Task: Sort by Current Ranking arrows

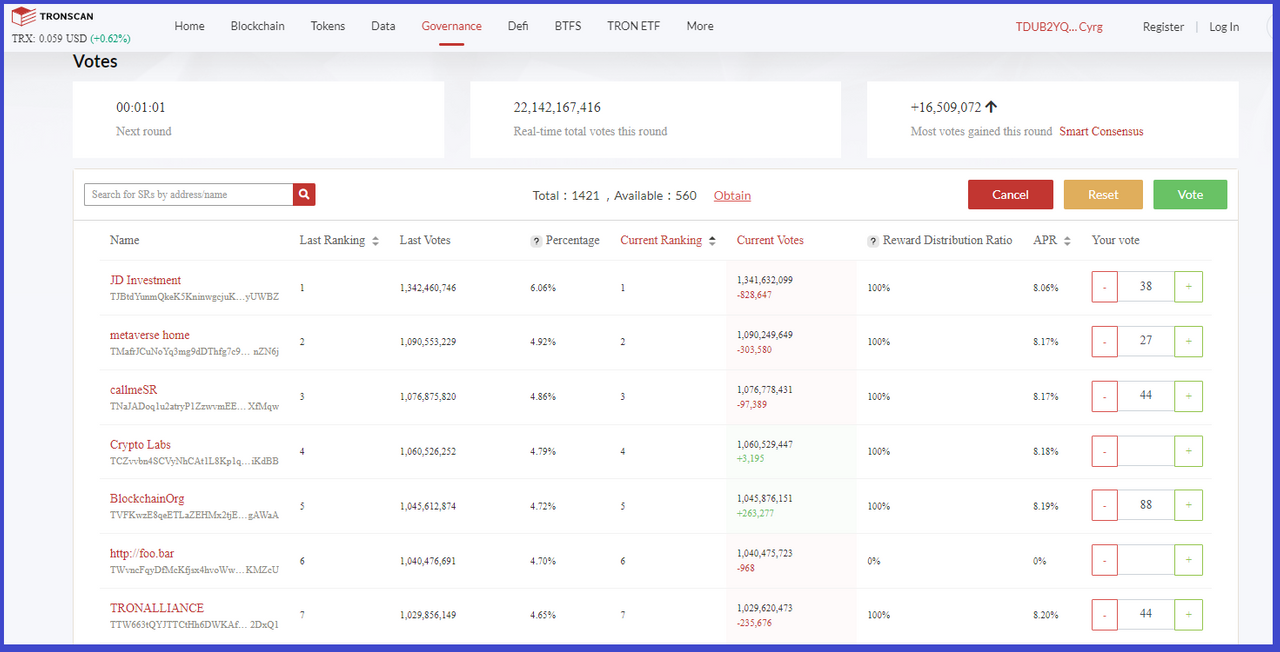Action: pos(712,241)
